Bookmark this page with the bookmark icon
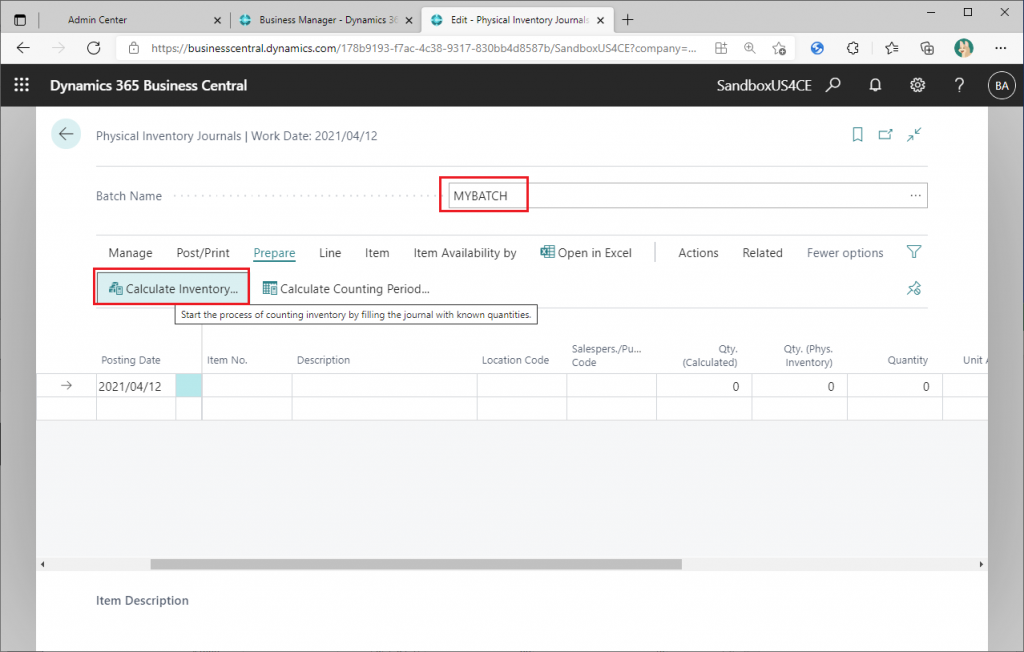The height and width of the screenshot is (652, 1024). pyautogui.click(x=857, y=135)
